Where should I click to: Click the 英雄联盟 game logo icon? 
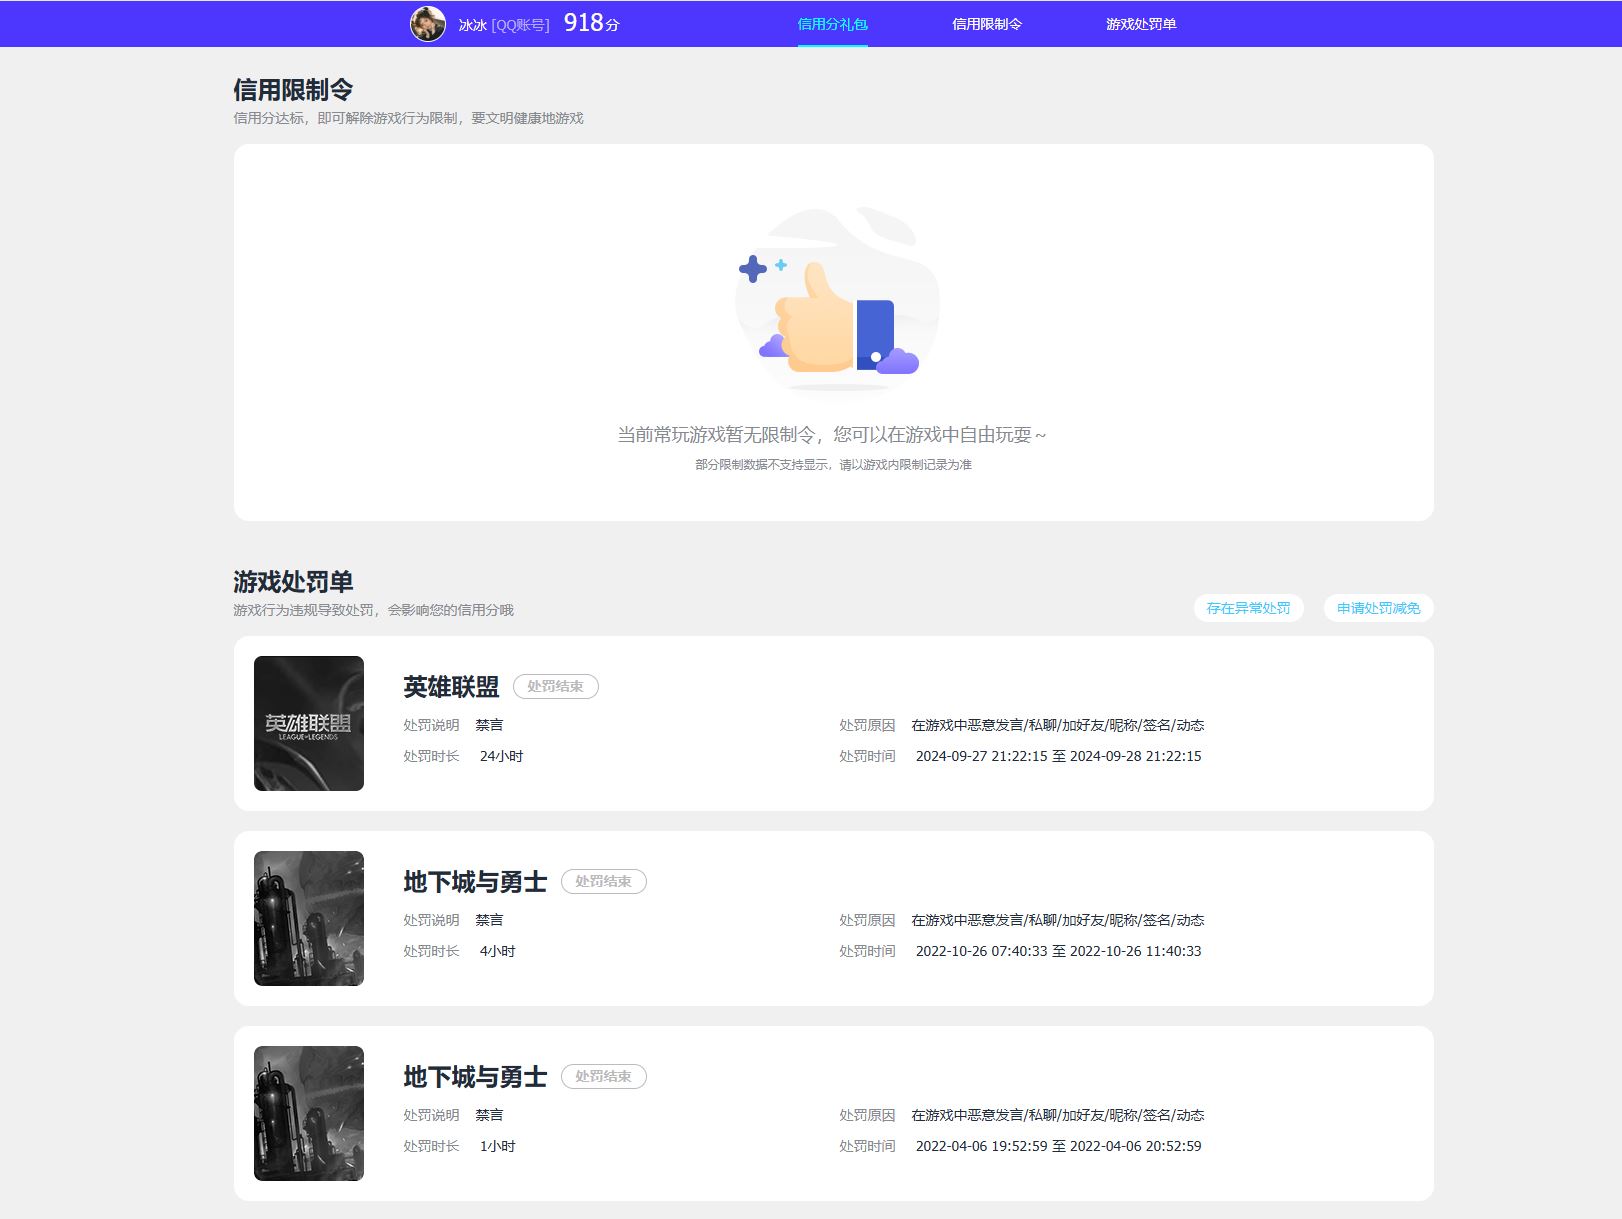(309, 723)
